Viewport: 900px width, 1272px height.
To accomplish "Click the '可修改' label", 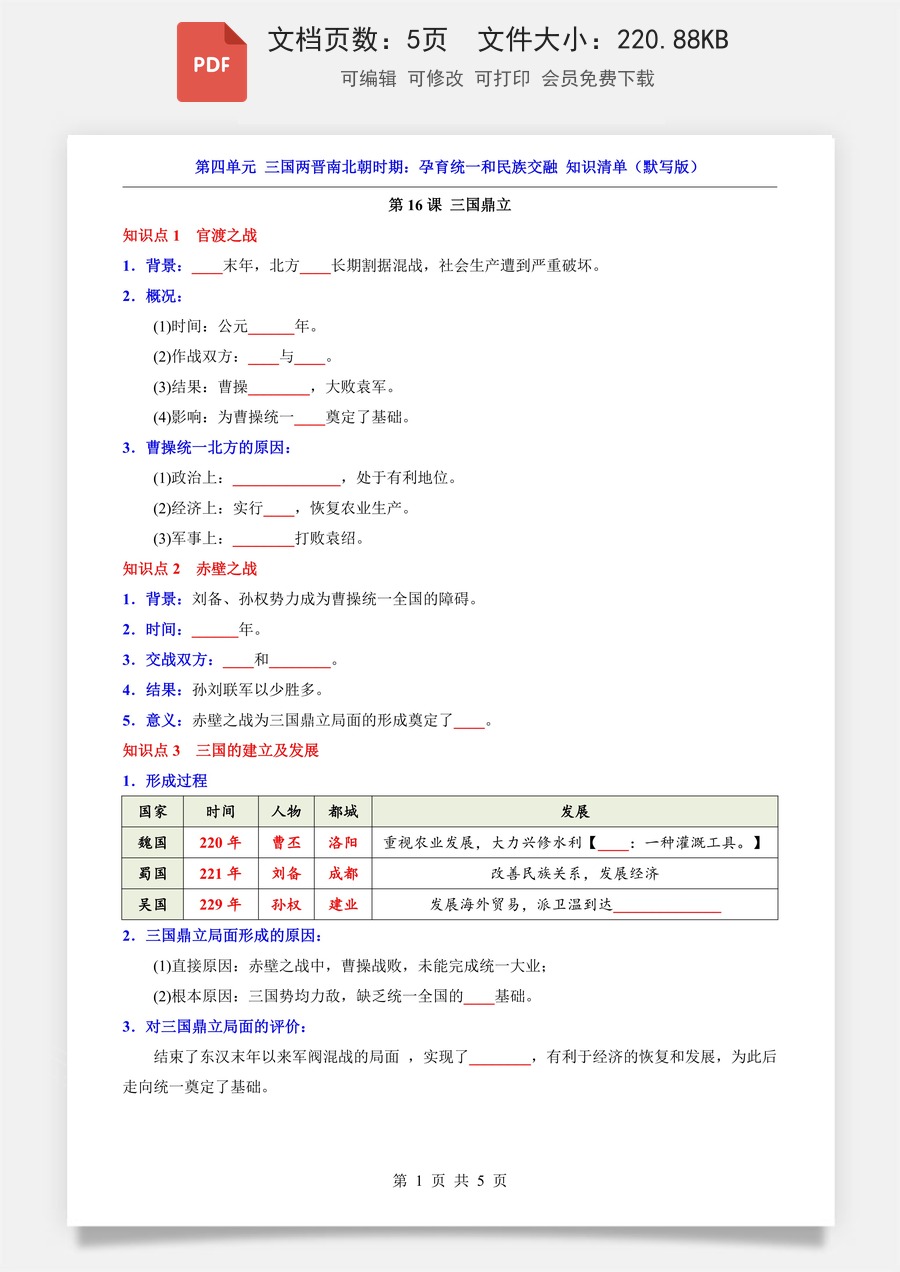I will click(x=435, y=79).
